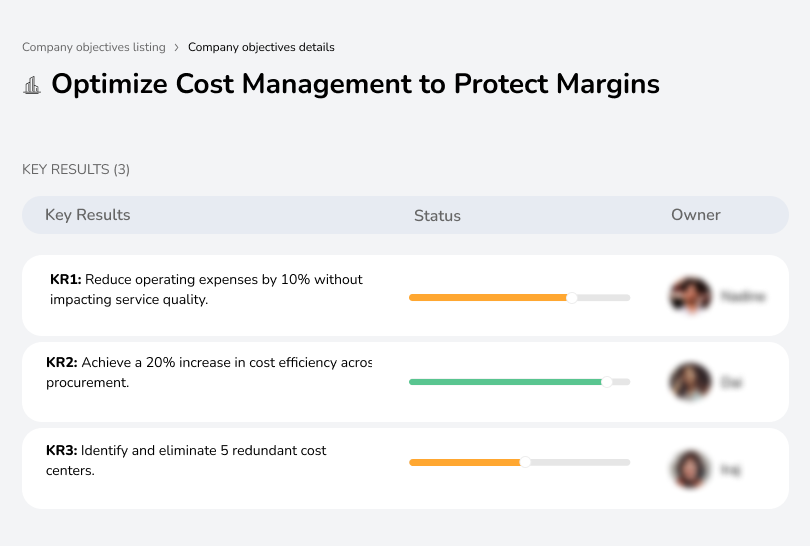This screenshot has height=546, width=810.
Task: Click the Key Results column header
Action: [88, 215]
